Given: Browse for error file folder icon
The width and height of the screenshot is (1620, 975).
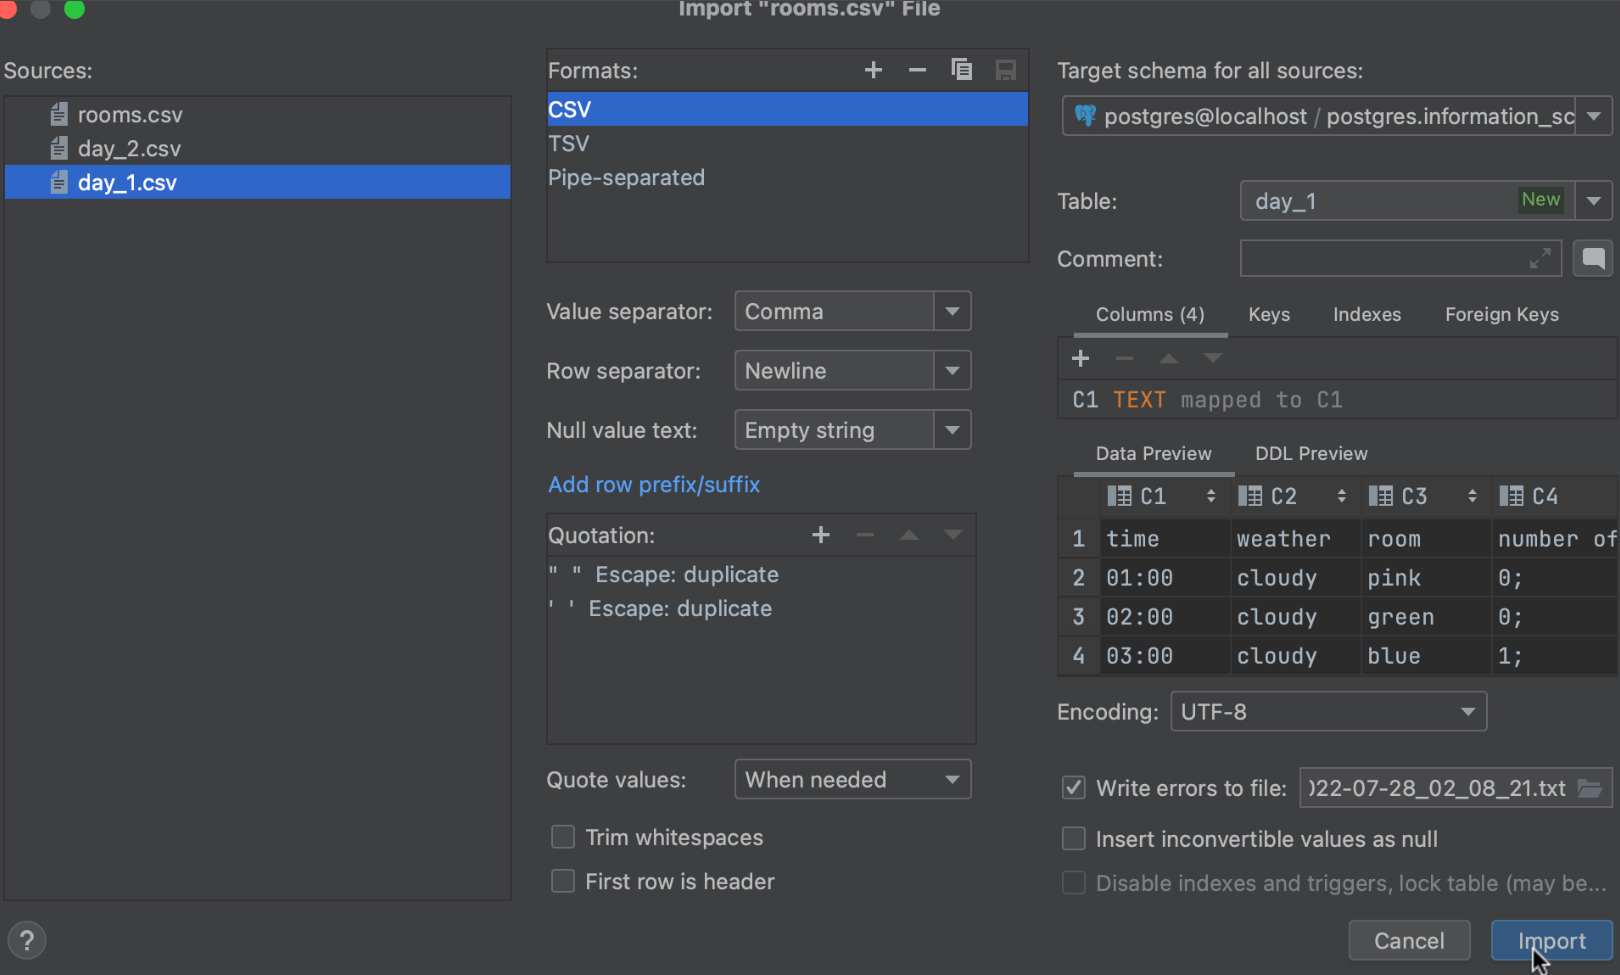Looking at the screenshot, I should tap(1589, 789).
